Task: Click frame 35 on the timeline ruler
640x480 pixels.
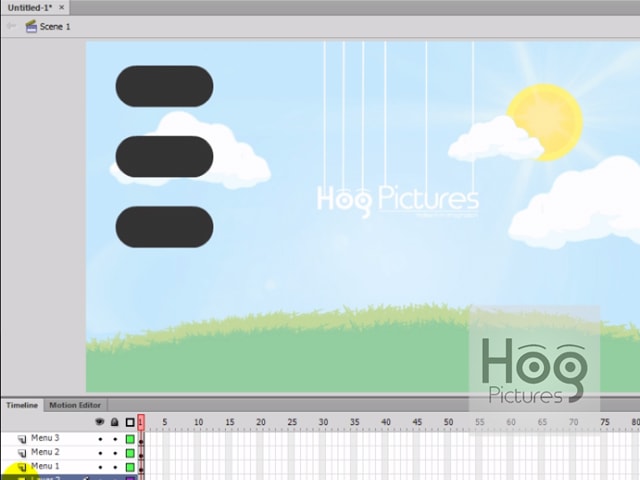Action: click(355, 422)
